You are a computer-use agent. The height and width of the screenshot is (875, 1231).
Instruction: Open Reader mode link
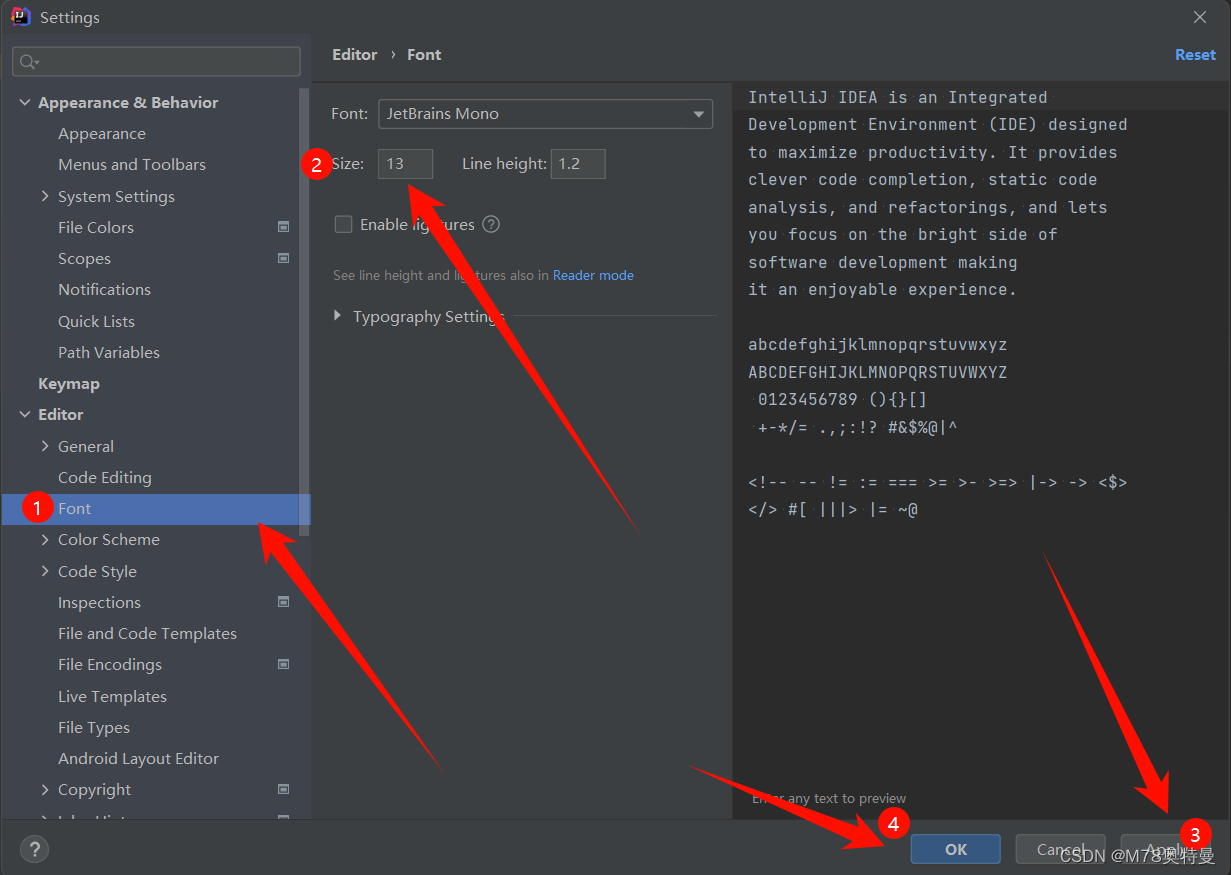click(x=593, y=275)
